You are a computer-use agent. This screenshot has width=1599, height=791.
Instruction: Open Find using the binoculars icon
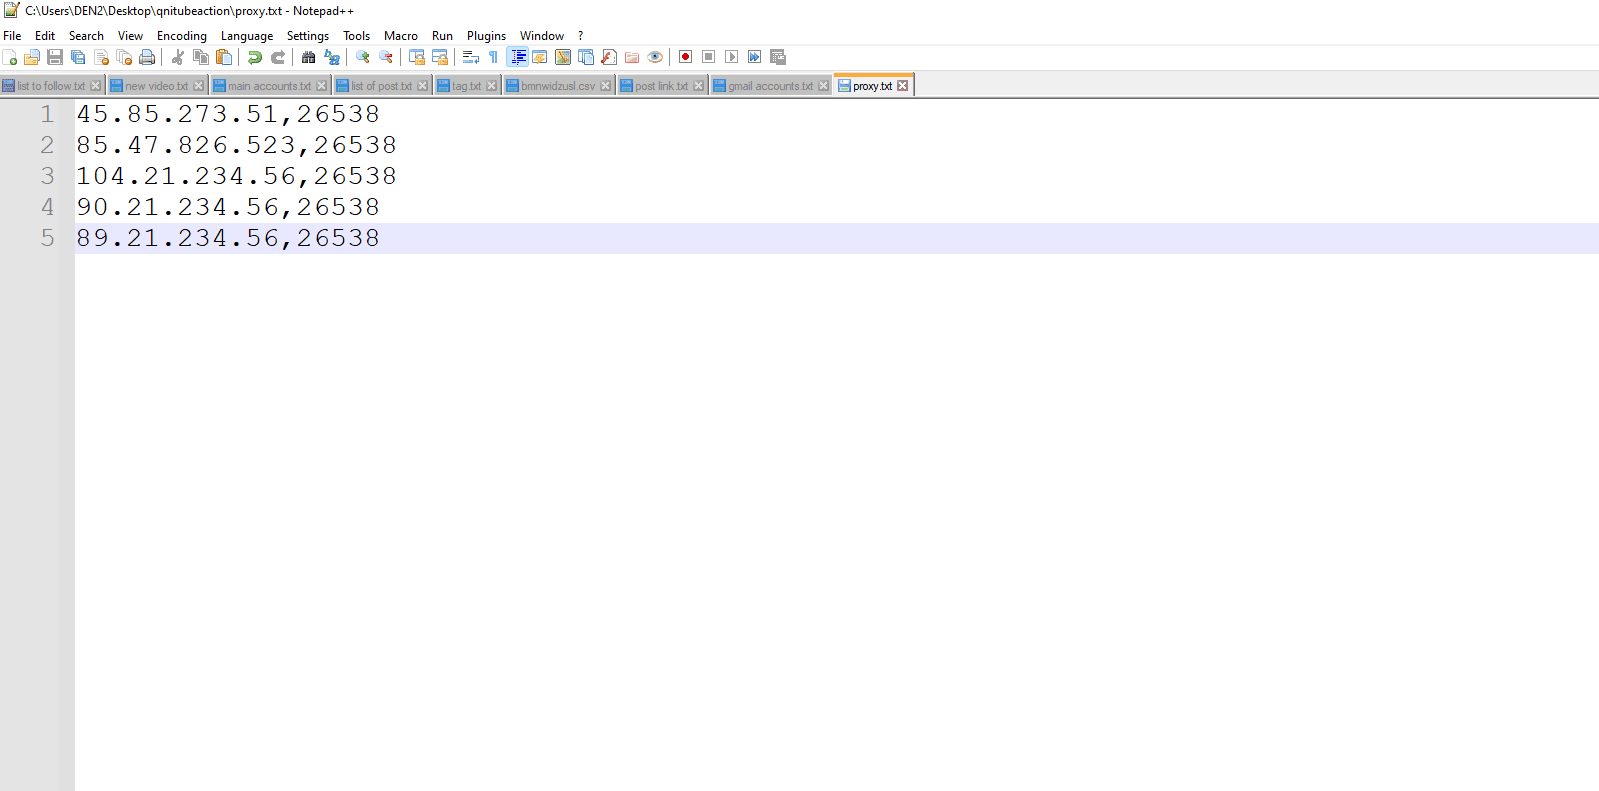(309, 57)
